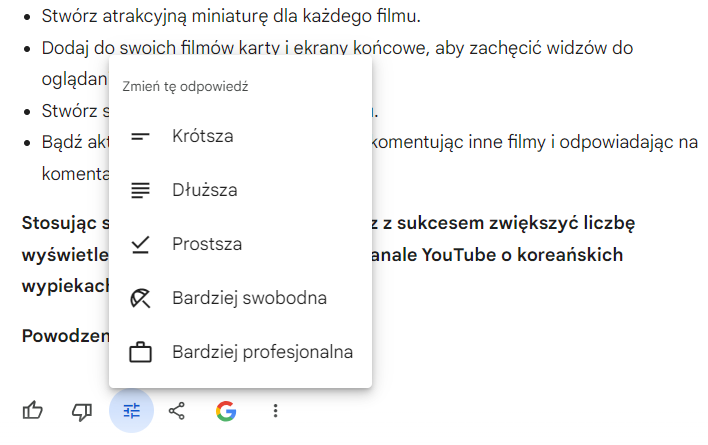Open the share icon options

tap(177, 411)
